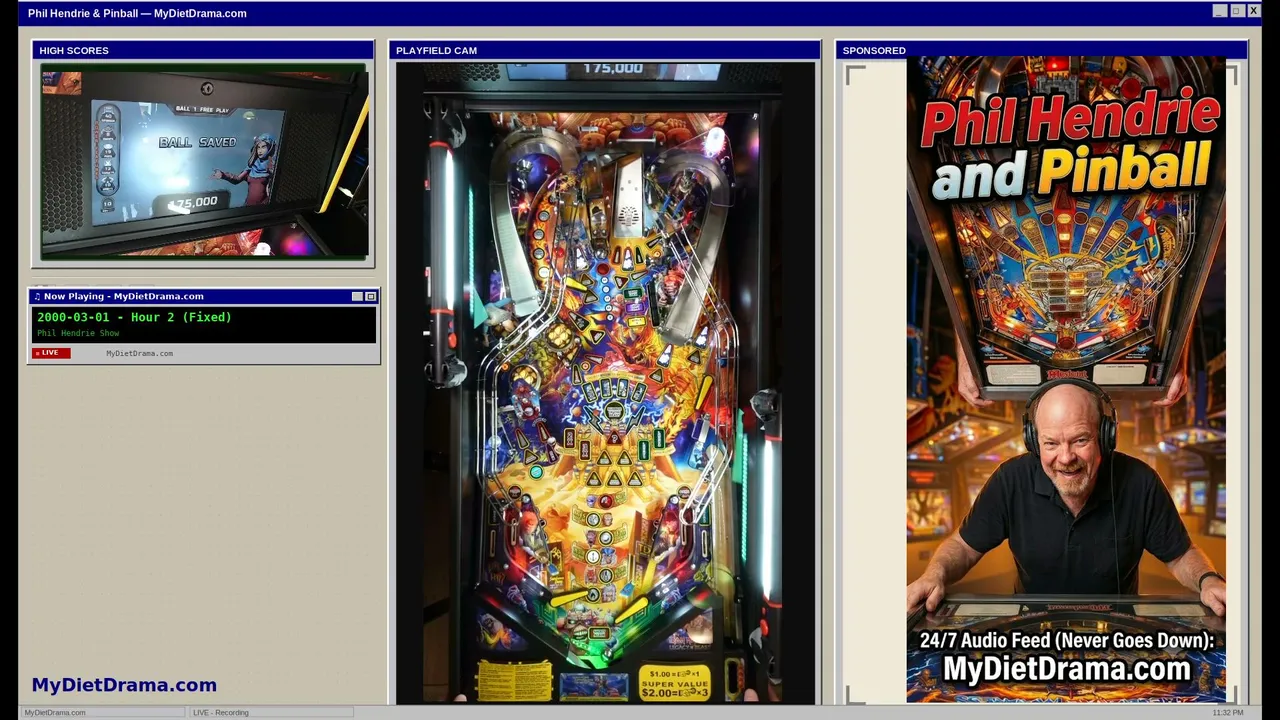Image resolution: width=1280 pixels, height=720 pixels.
Task: Open the large blue MyDietDrama.com link
Action: point(124,685)
